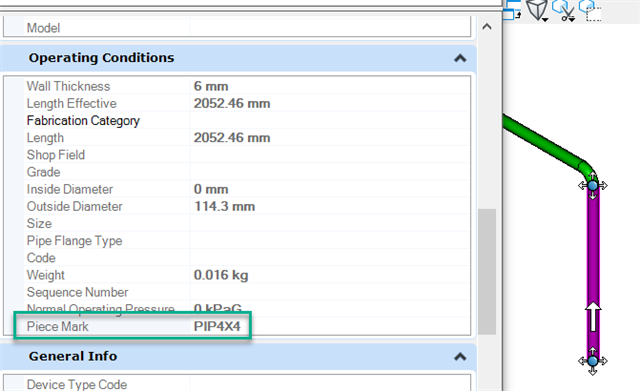The image size is (640, 391).
Task: Click the white flow direction arrow on pipe
Action: (593, 317)
